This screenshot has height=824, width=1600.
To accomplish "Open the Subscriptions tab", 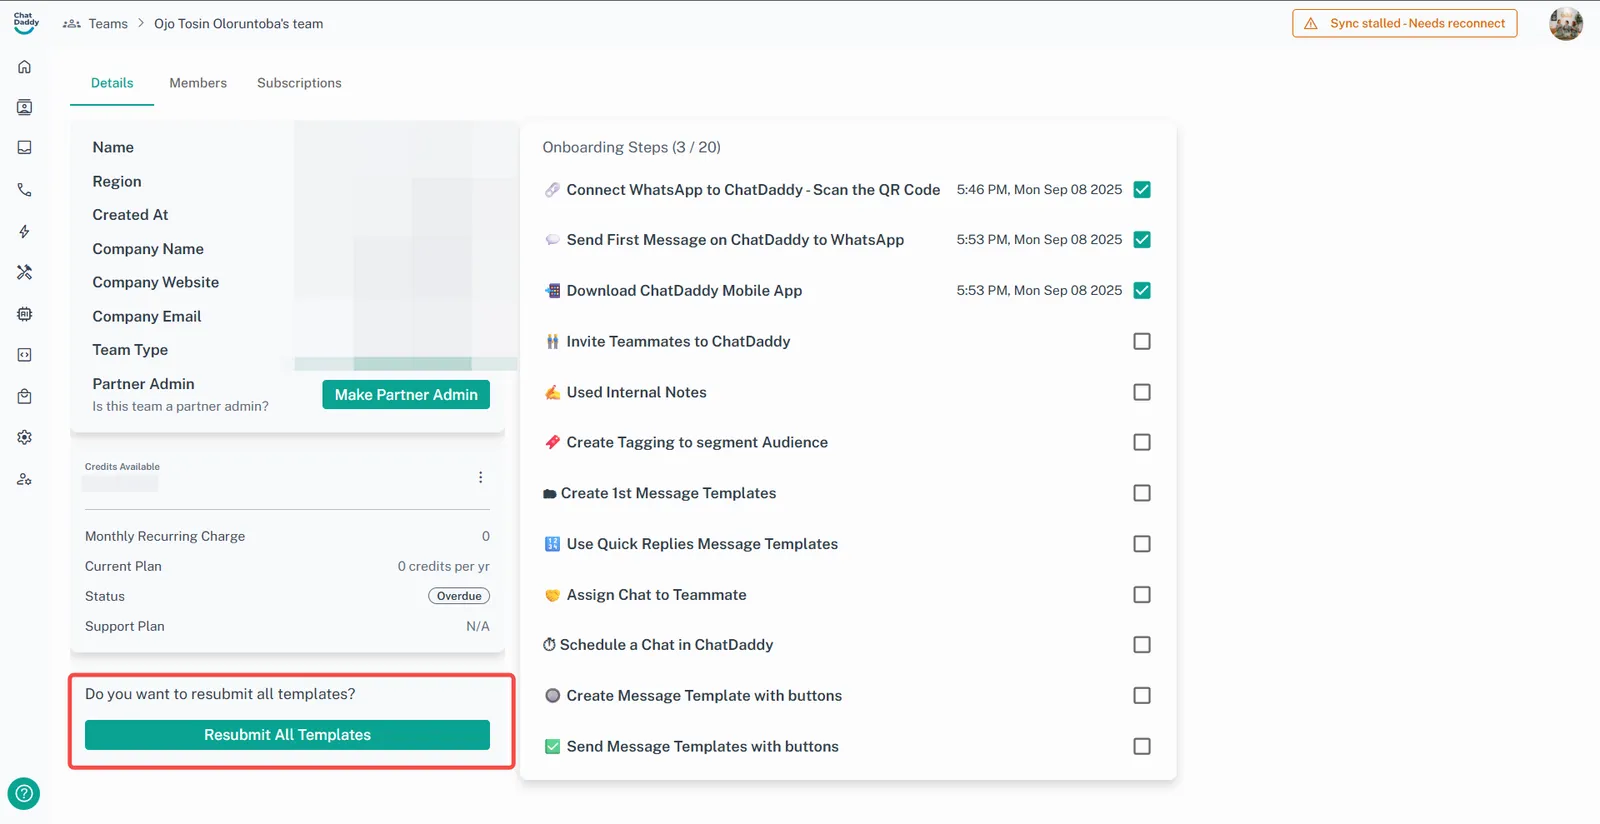I will [299, 83].
